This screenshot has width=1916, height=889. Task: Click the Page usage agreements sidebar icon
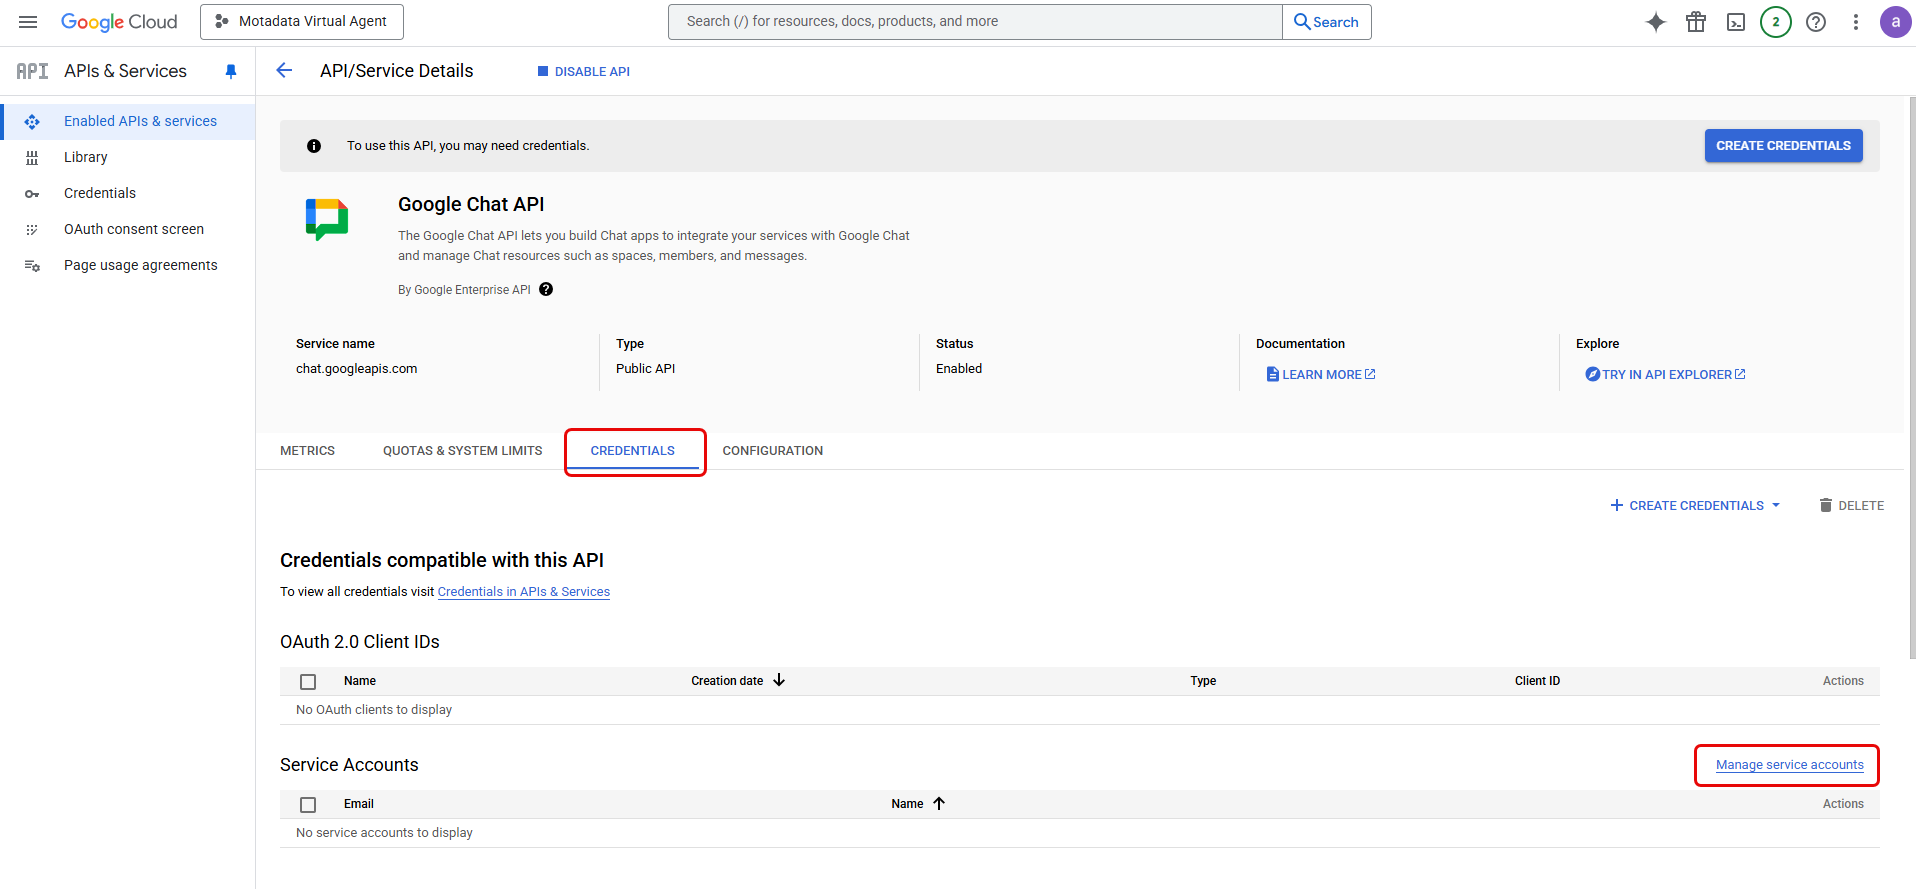pos(32,266)
